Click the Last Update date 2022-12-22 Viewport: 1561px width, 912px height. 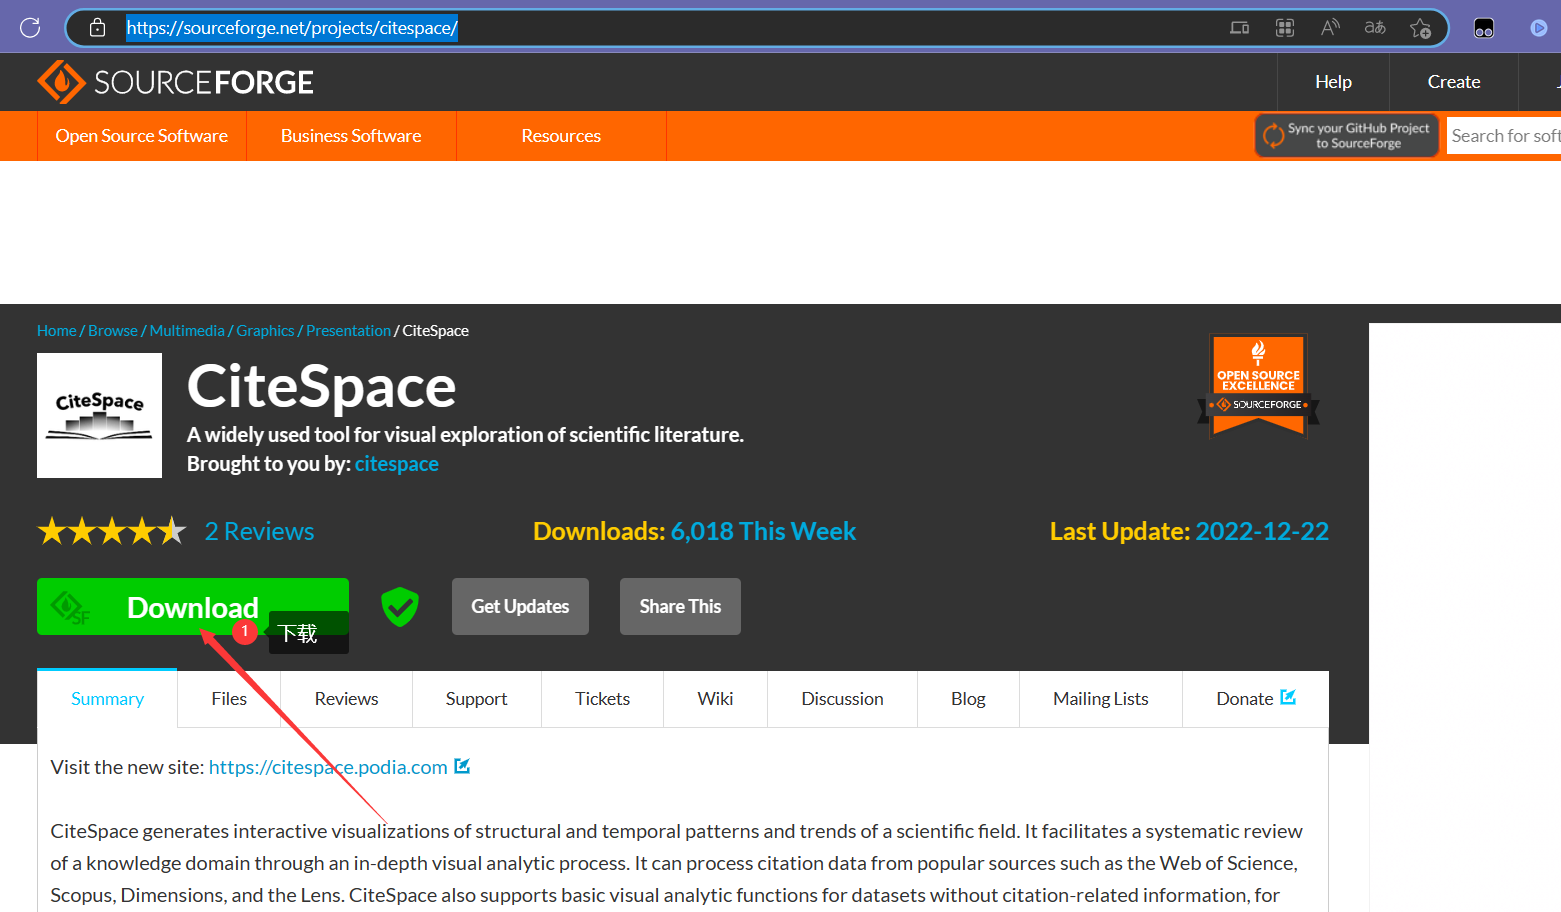(1262, 531)
